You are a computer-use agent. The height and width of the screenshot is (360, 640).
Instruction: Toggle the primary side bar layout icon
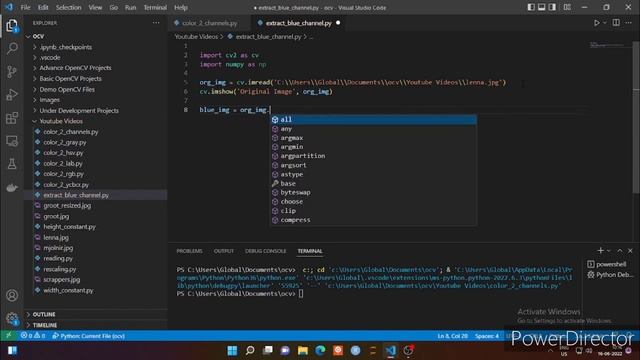[x=531, y=7]
